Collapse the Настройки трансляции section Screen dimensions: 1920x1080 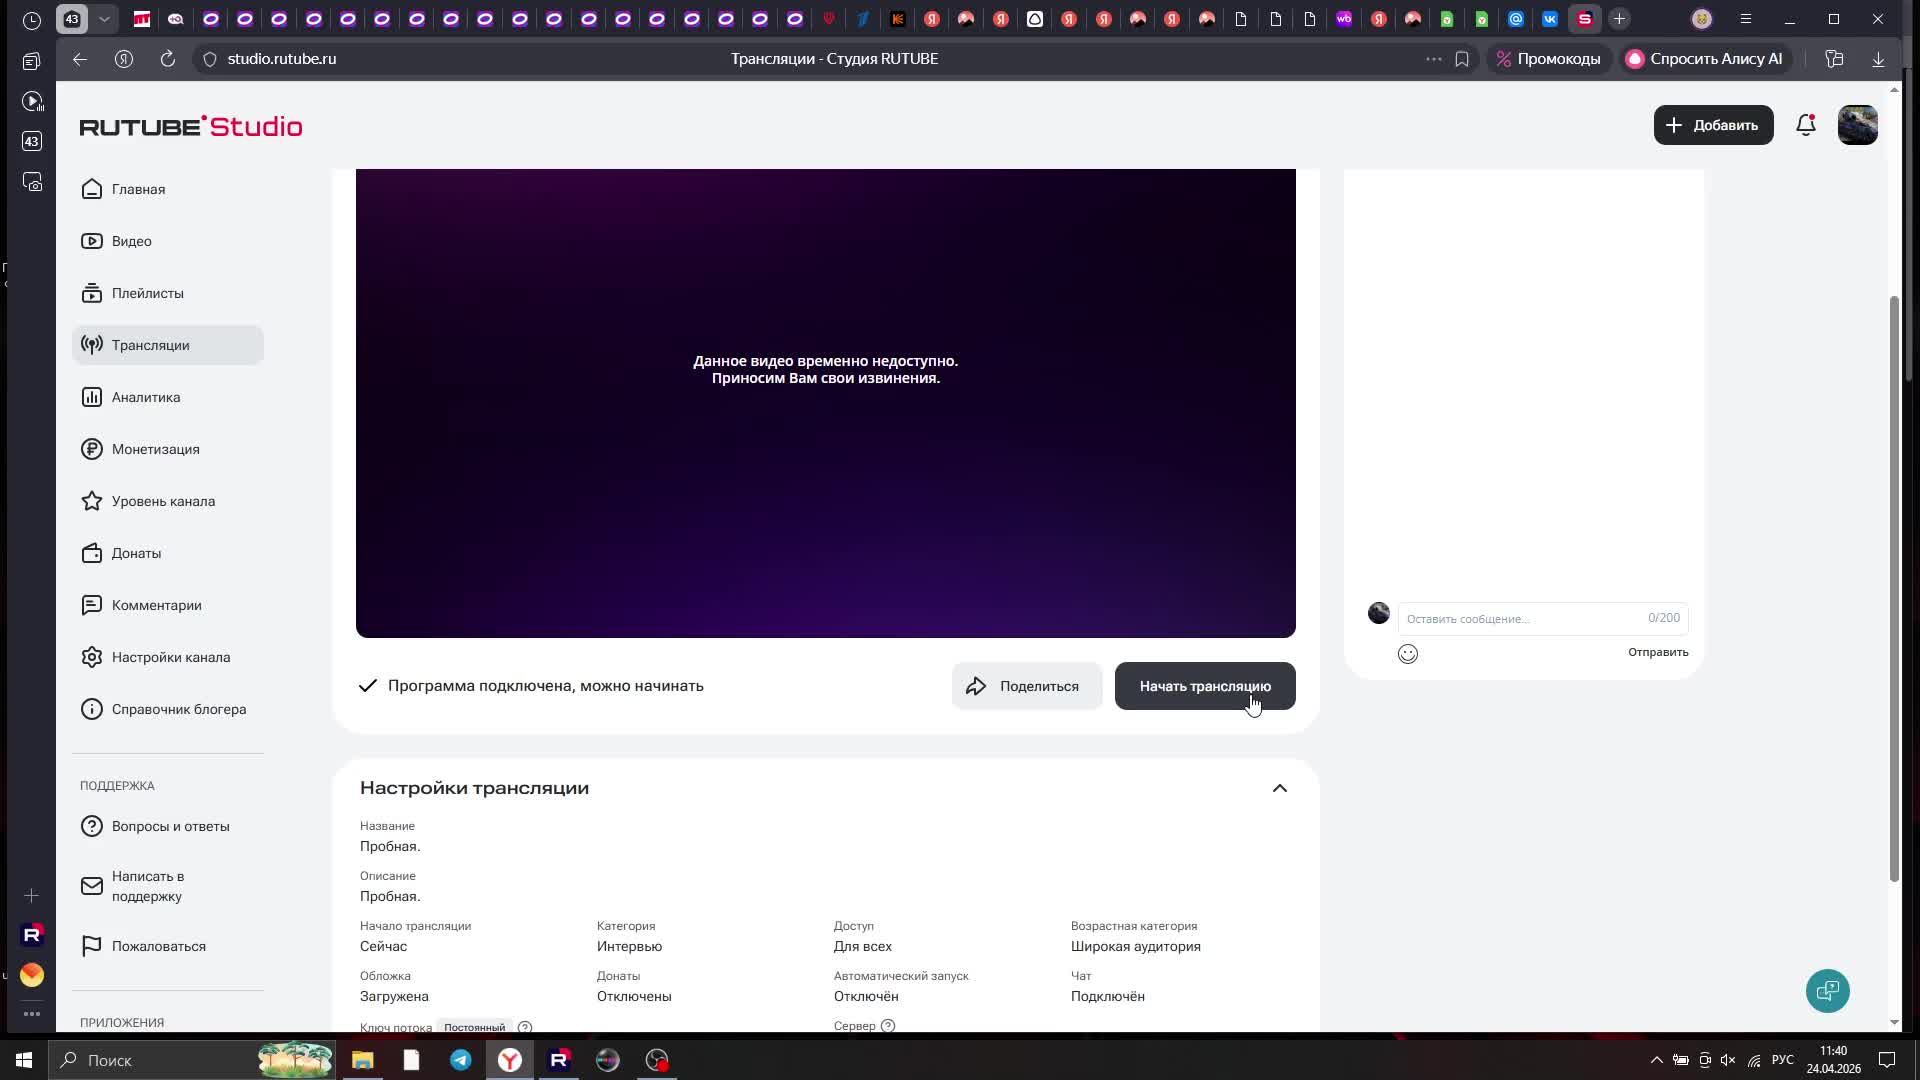click(1279, 789)
